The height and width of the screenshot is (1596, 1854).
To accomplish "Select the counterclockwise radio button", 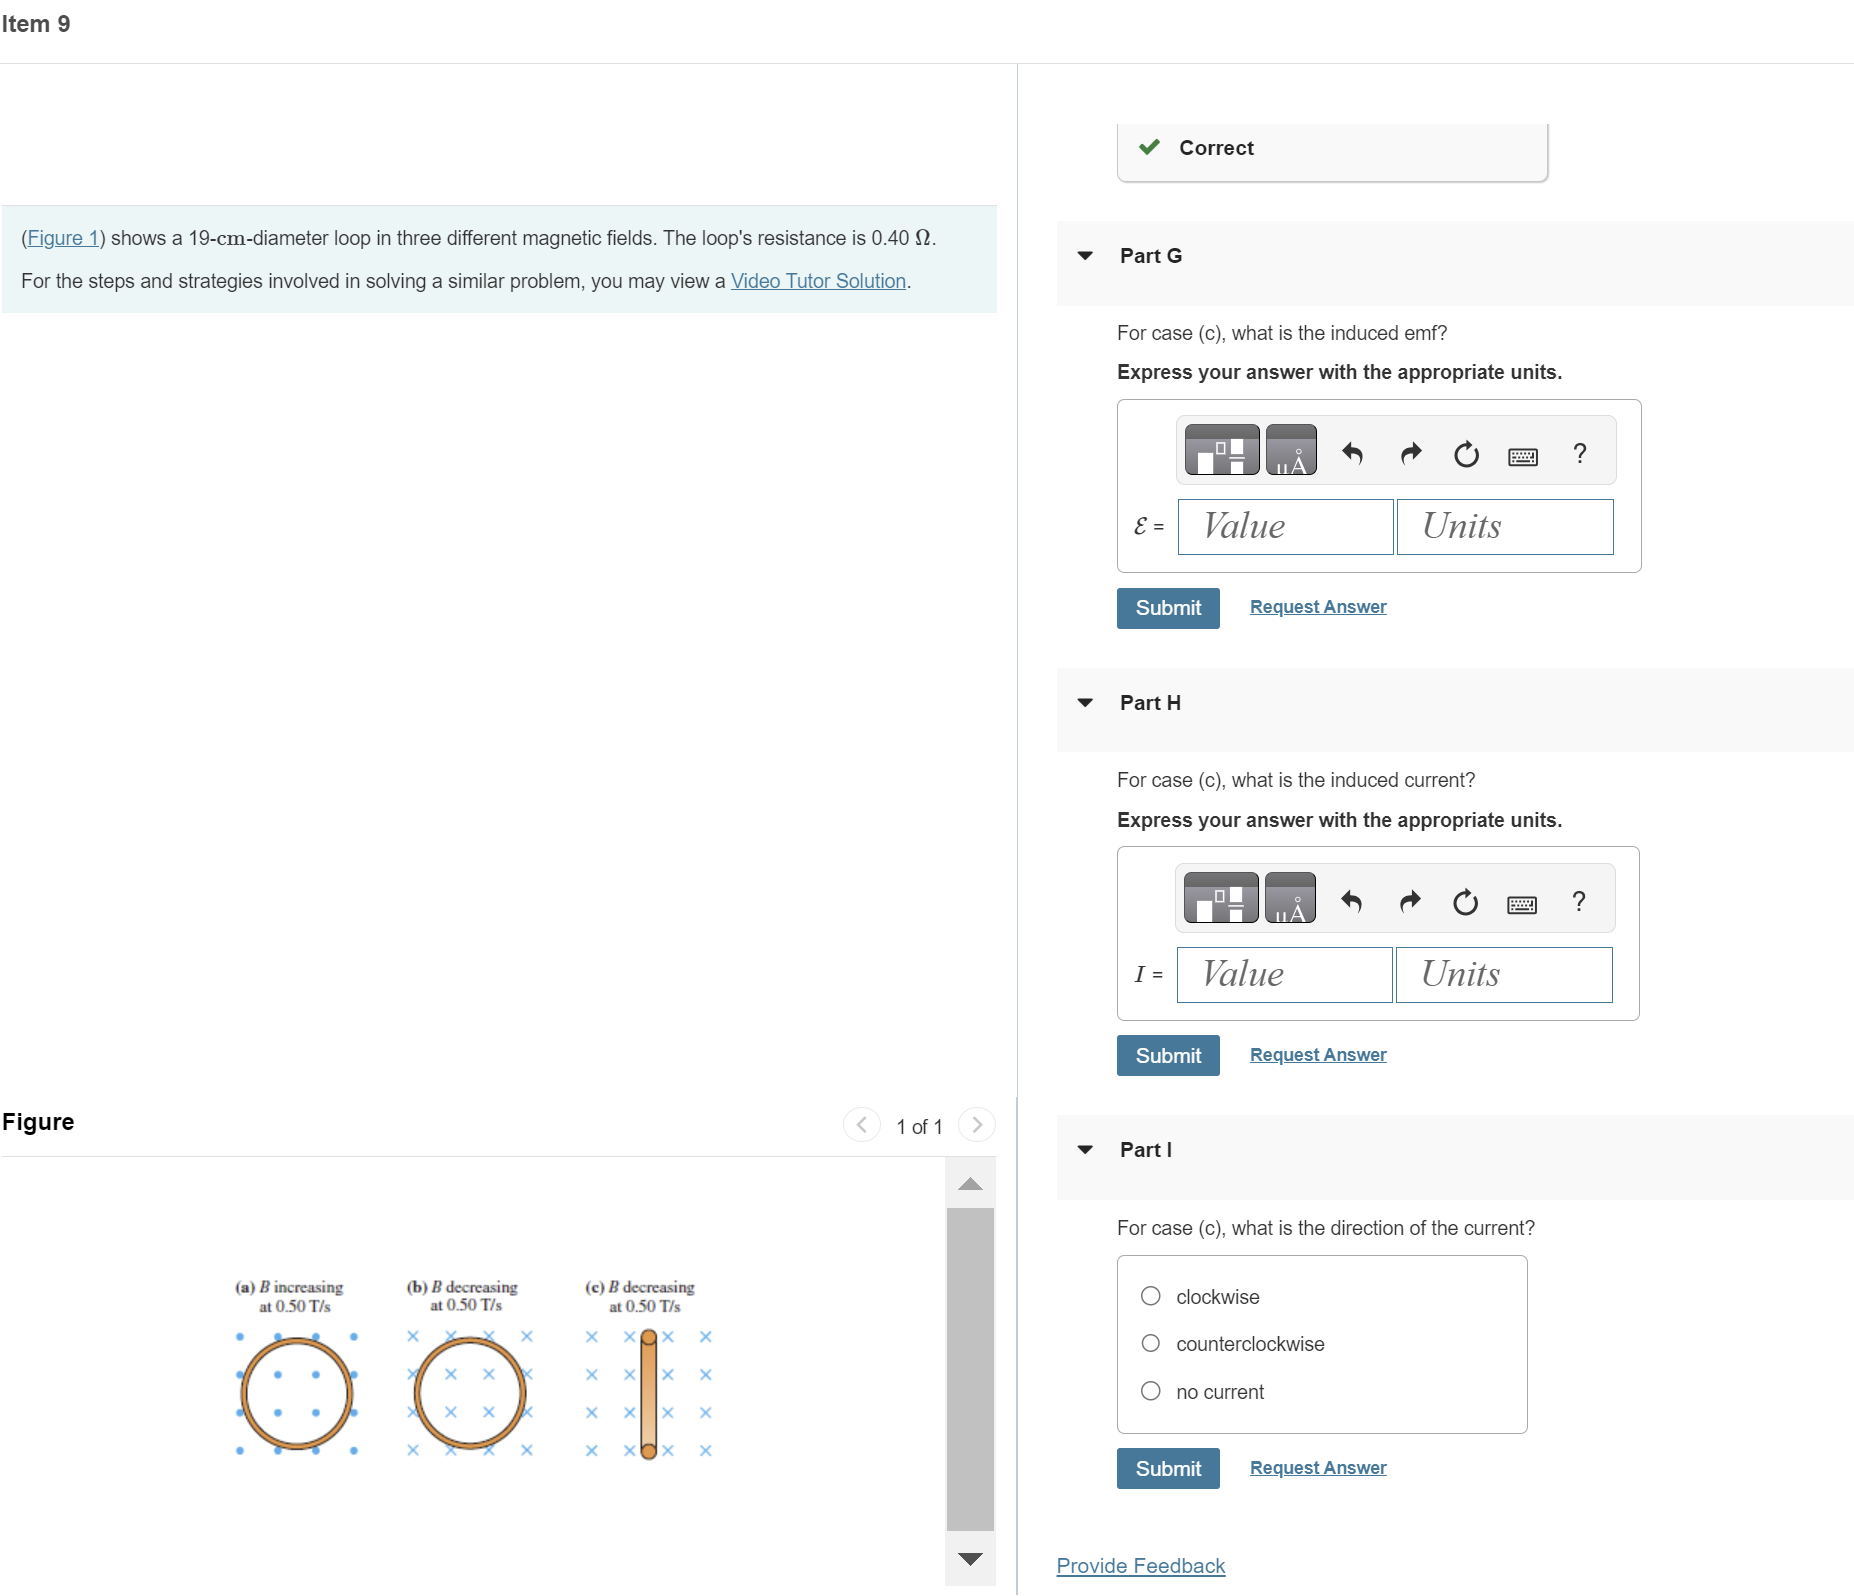I will pos(1151,1343).
